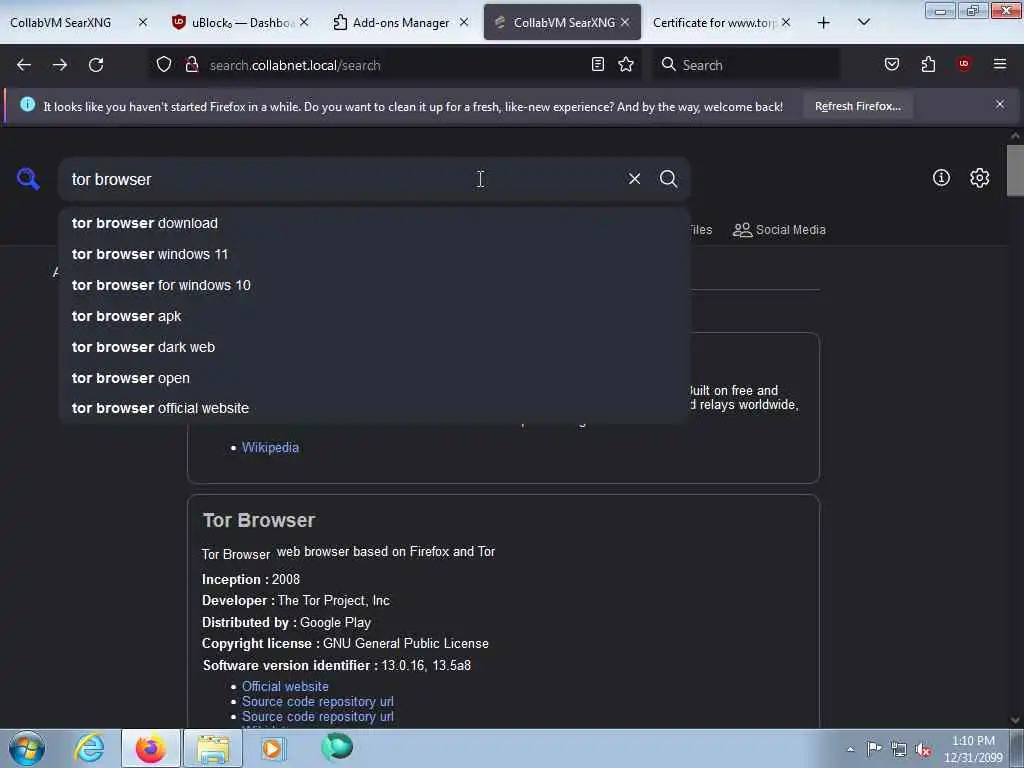Open Pocket save icon
This screenshot has width=1024, height=768.
coord(892,64)
